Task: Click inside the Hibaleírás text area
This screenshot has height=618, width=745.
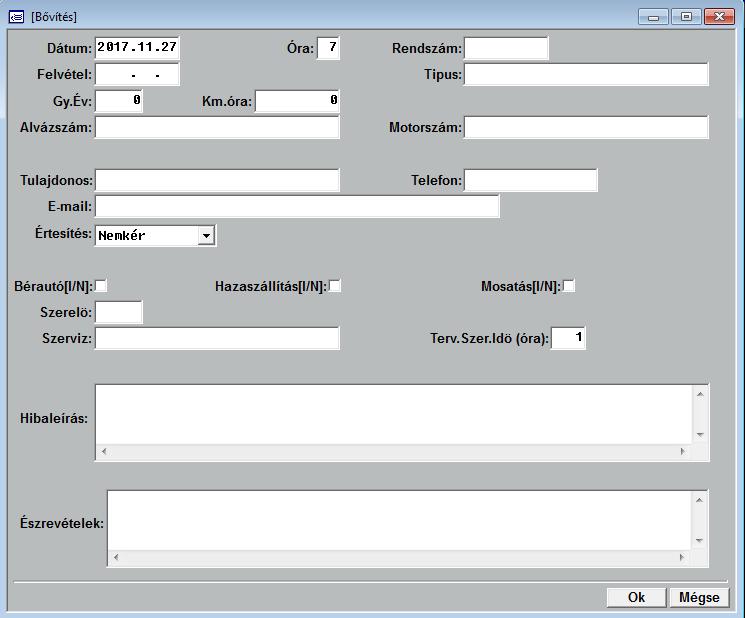Action: [393, 415]
